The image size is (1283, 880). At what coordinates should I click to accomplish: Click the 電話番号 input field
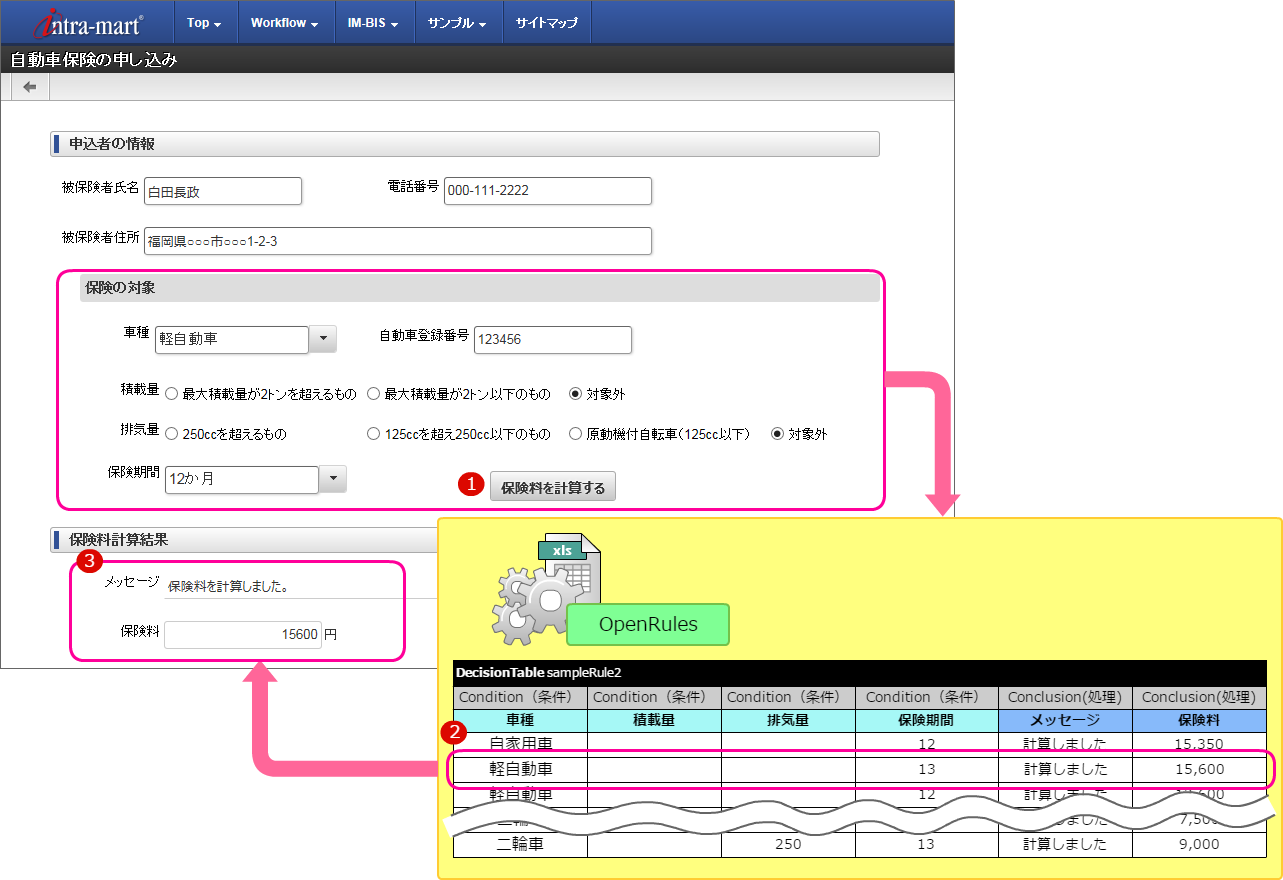[x=547, y=191]
